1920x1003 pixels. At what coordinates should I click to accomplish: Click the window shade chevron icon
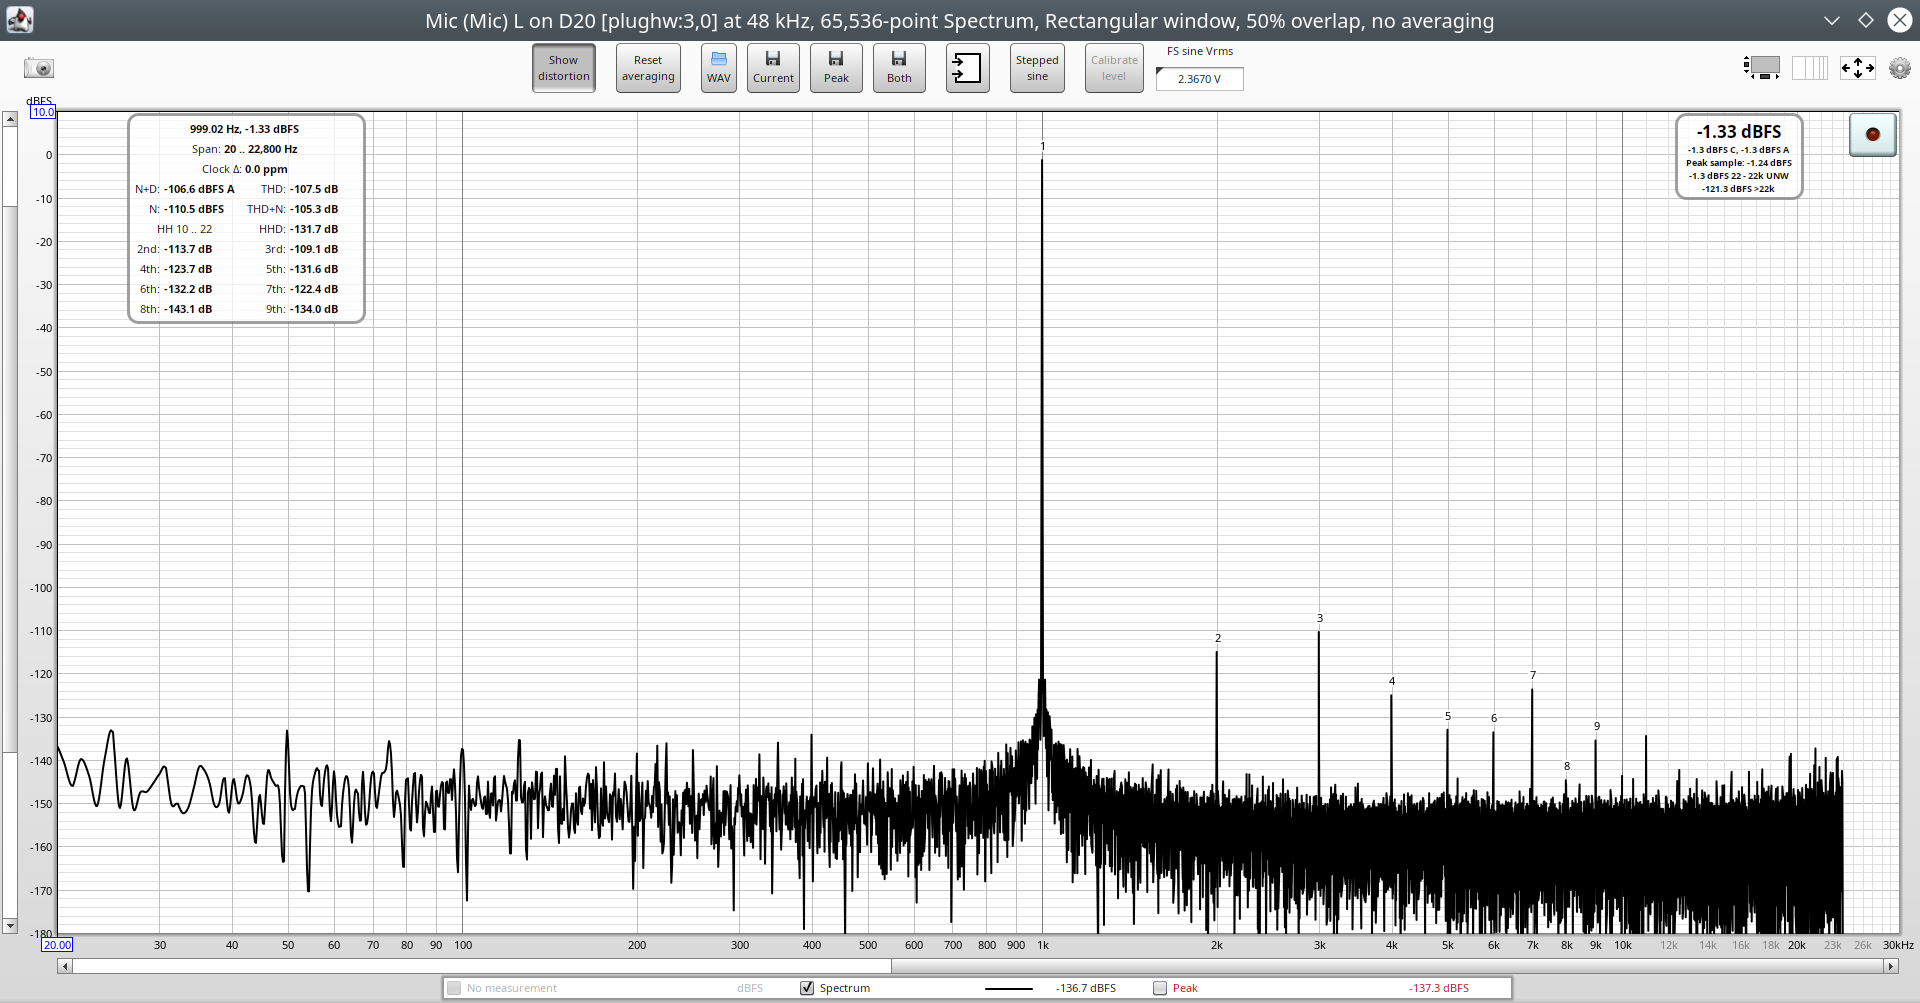pos(1831,20)
